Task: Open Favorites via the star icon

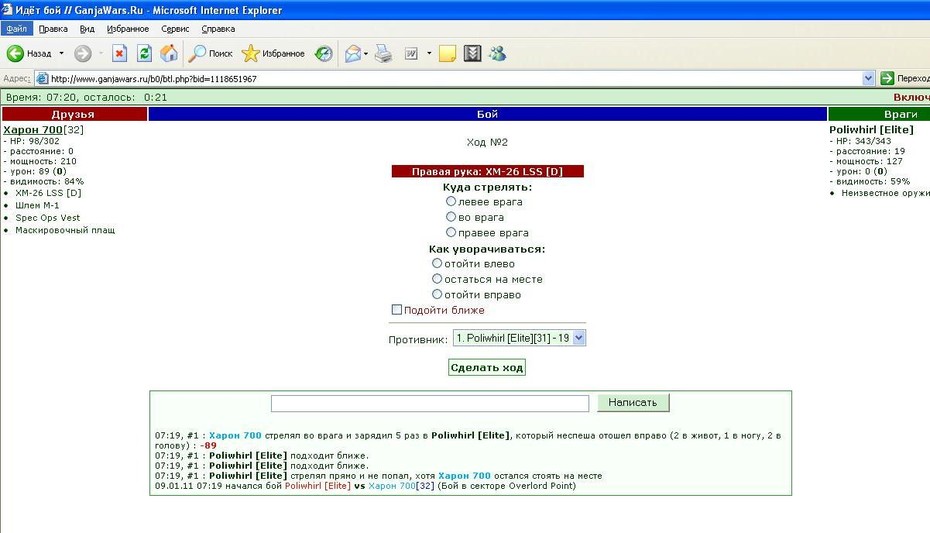Action: coord(250,53)
